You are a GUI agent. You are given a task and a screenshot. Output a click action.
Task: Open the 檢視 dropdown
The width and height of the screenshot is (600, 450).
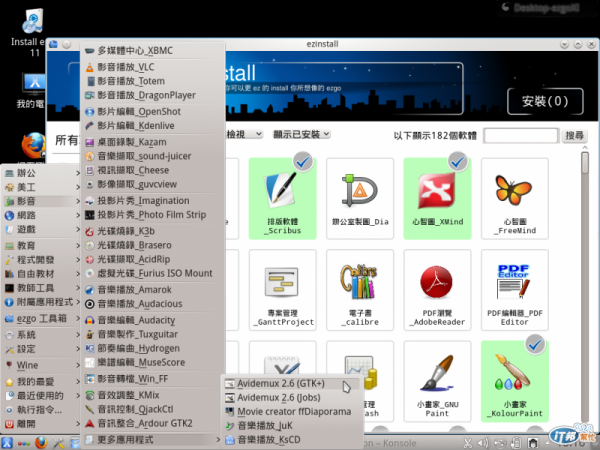(x=244, y=134)
